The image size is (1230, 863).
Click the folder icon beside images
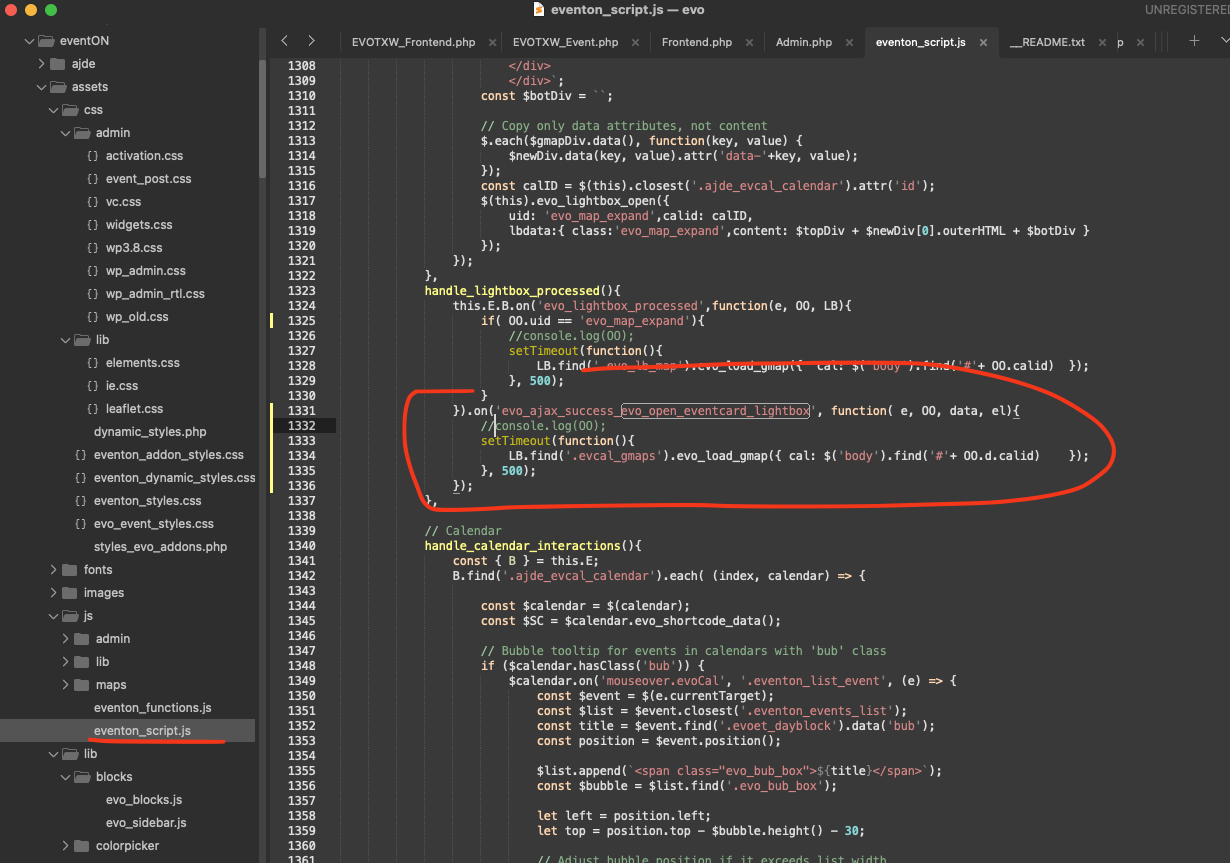coord(69,592)
